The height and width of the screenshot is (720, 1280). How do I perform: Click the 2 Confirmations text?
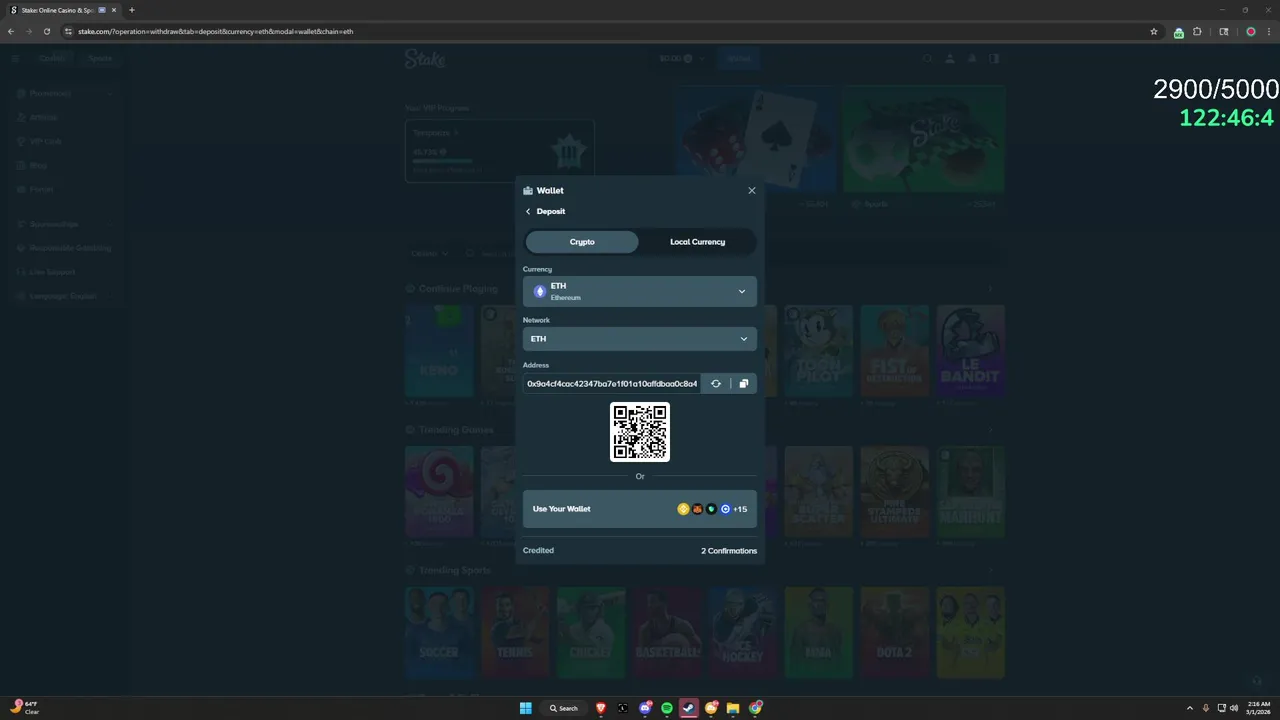click(x=729, y=551)
